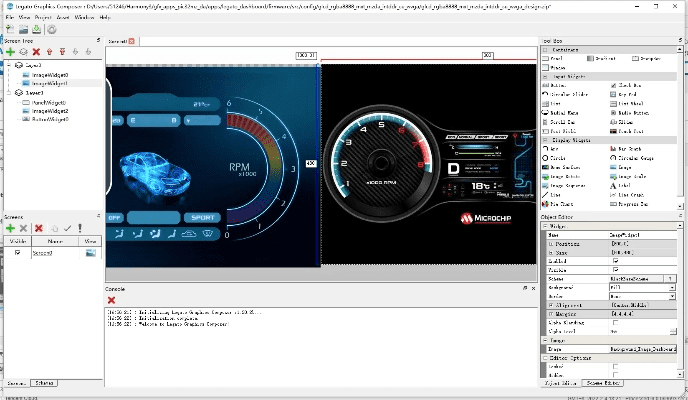Clear the console with the red X icon
The width and height of the screenshot is (688, 400).
point(111,299)
